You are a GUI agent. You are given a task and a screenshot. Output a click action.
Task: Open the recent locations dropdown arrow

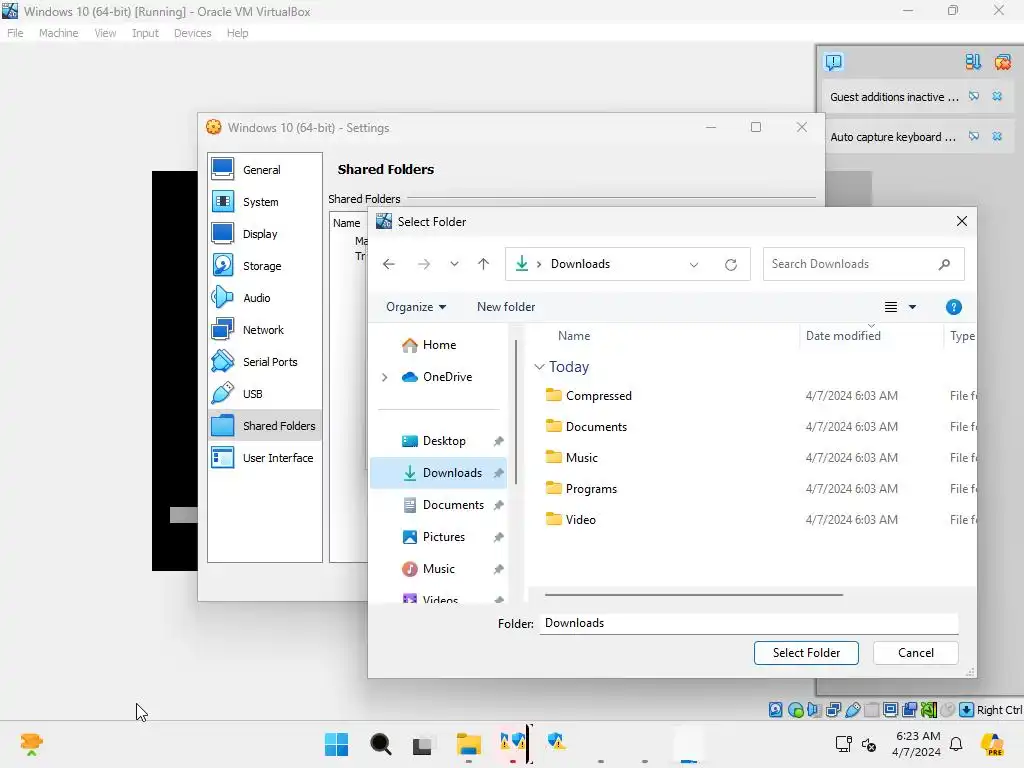454,264
